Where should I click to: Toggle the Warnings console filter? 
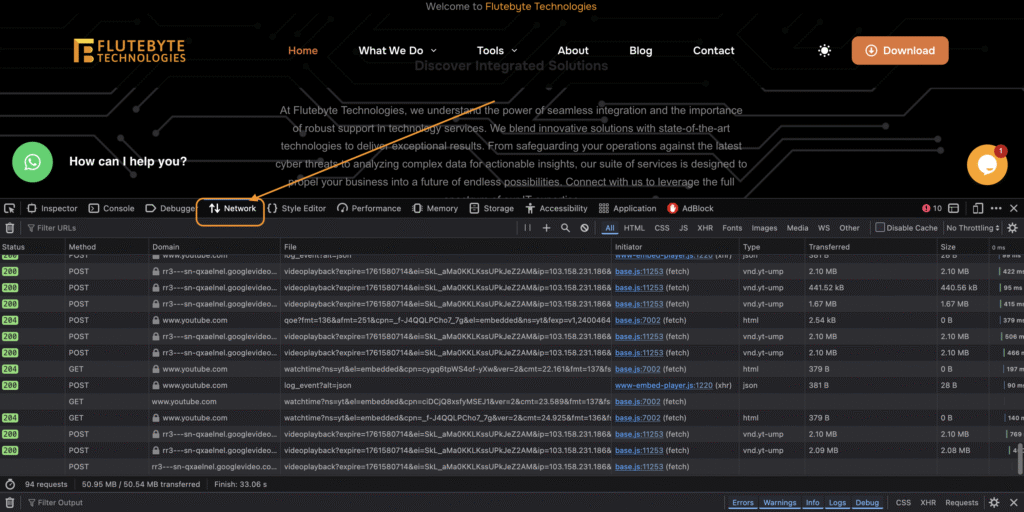780,502
